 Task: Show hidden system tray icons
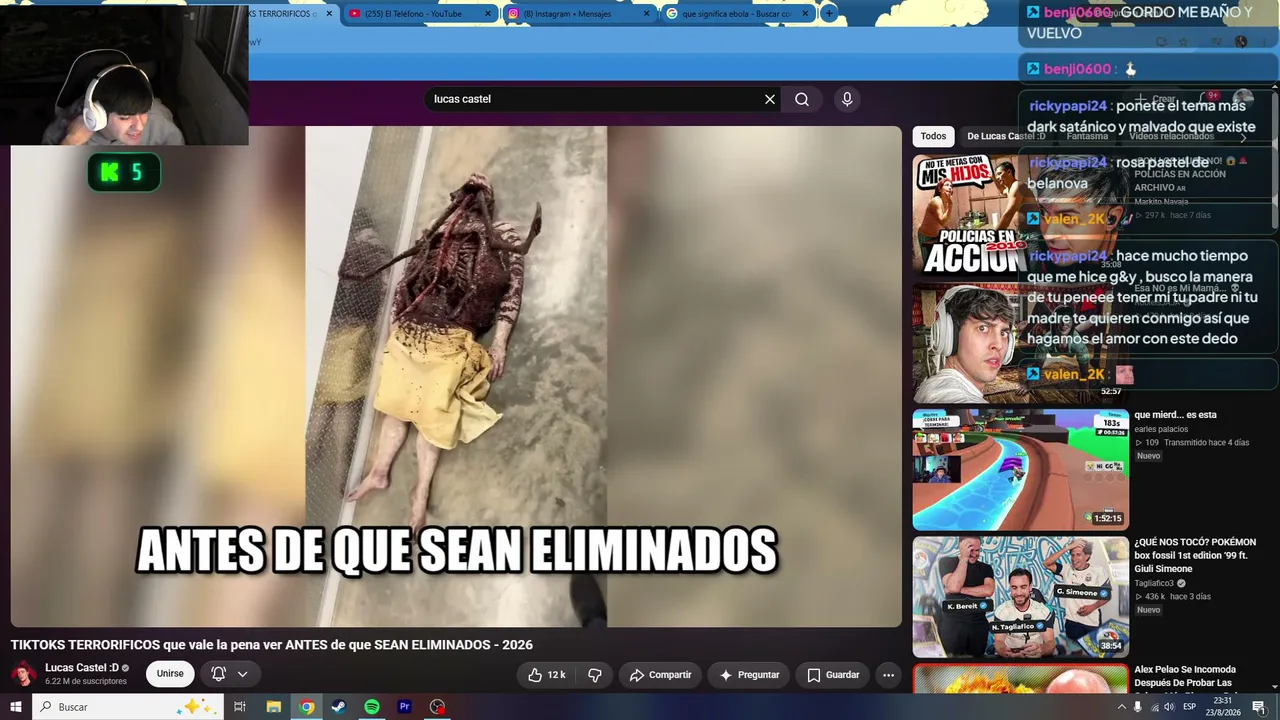pos(1121,707)
